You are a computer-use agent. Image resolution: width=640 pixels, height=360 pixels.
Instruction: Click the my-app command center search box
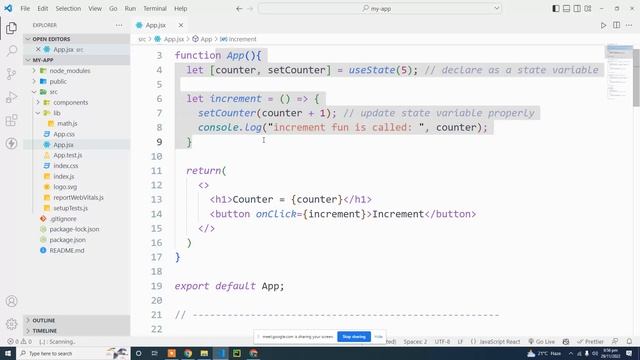click(x=380, y=8)
